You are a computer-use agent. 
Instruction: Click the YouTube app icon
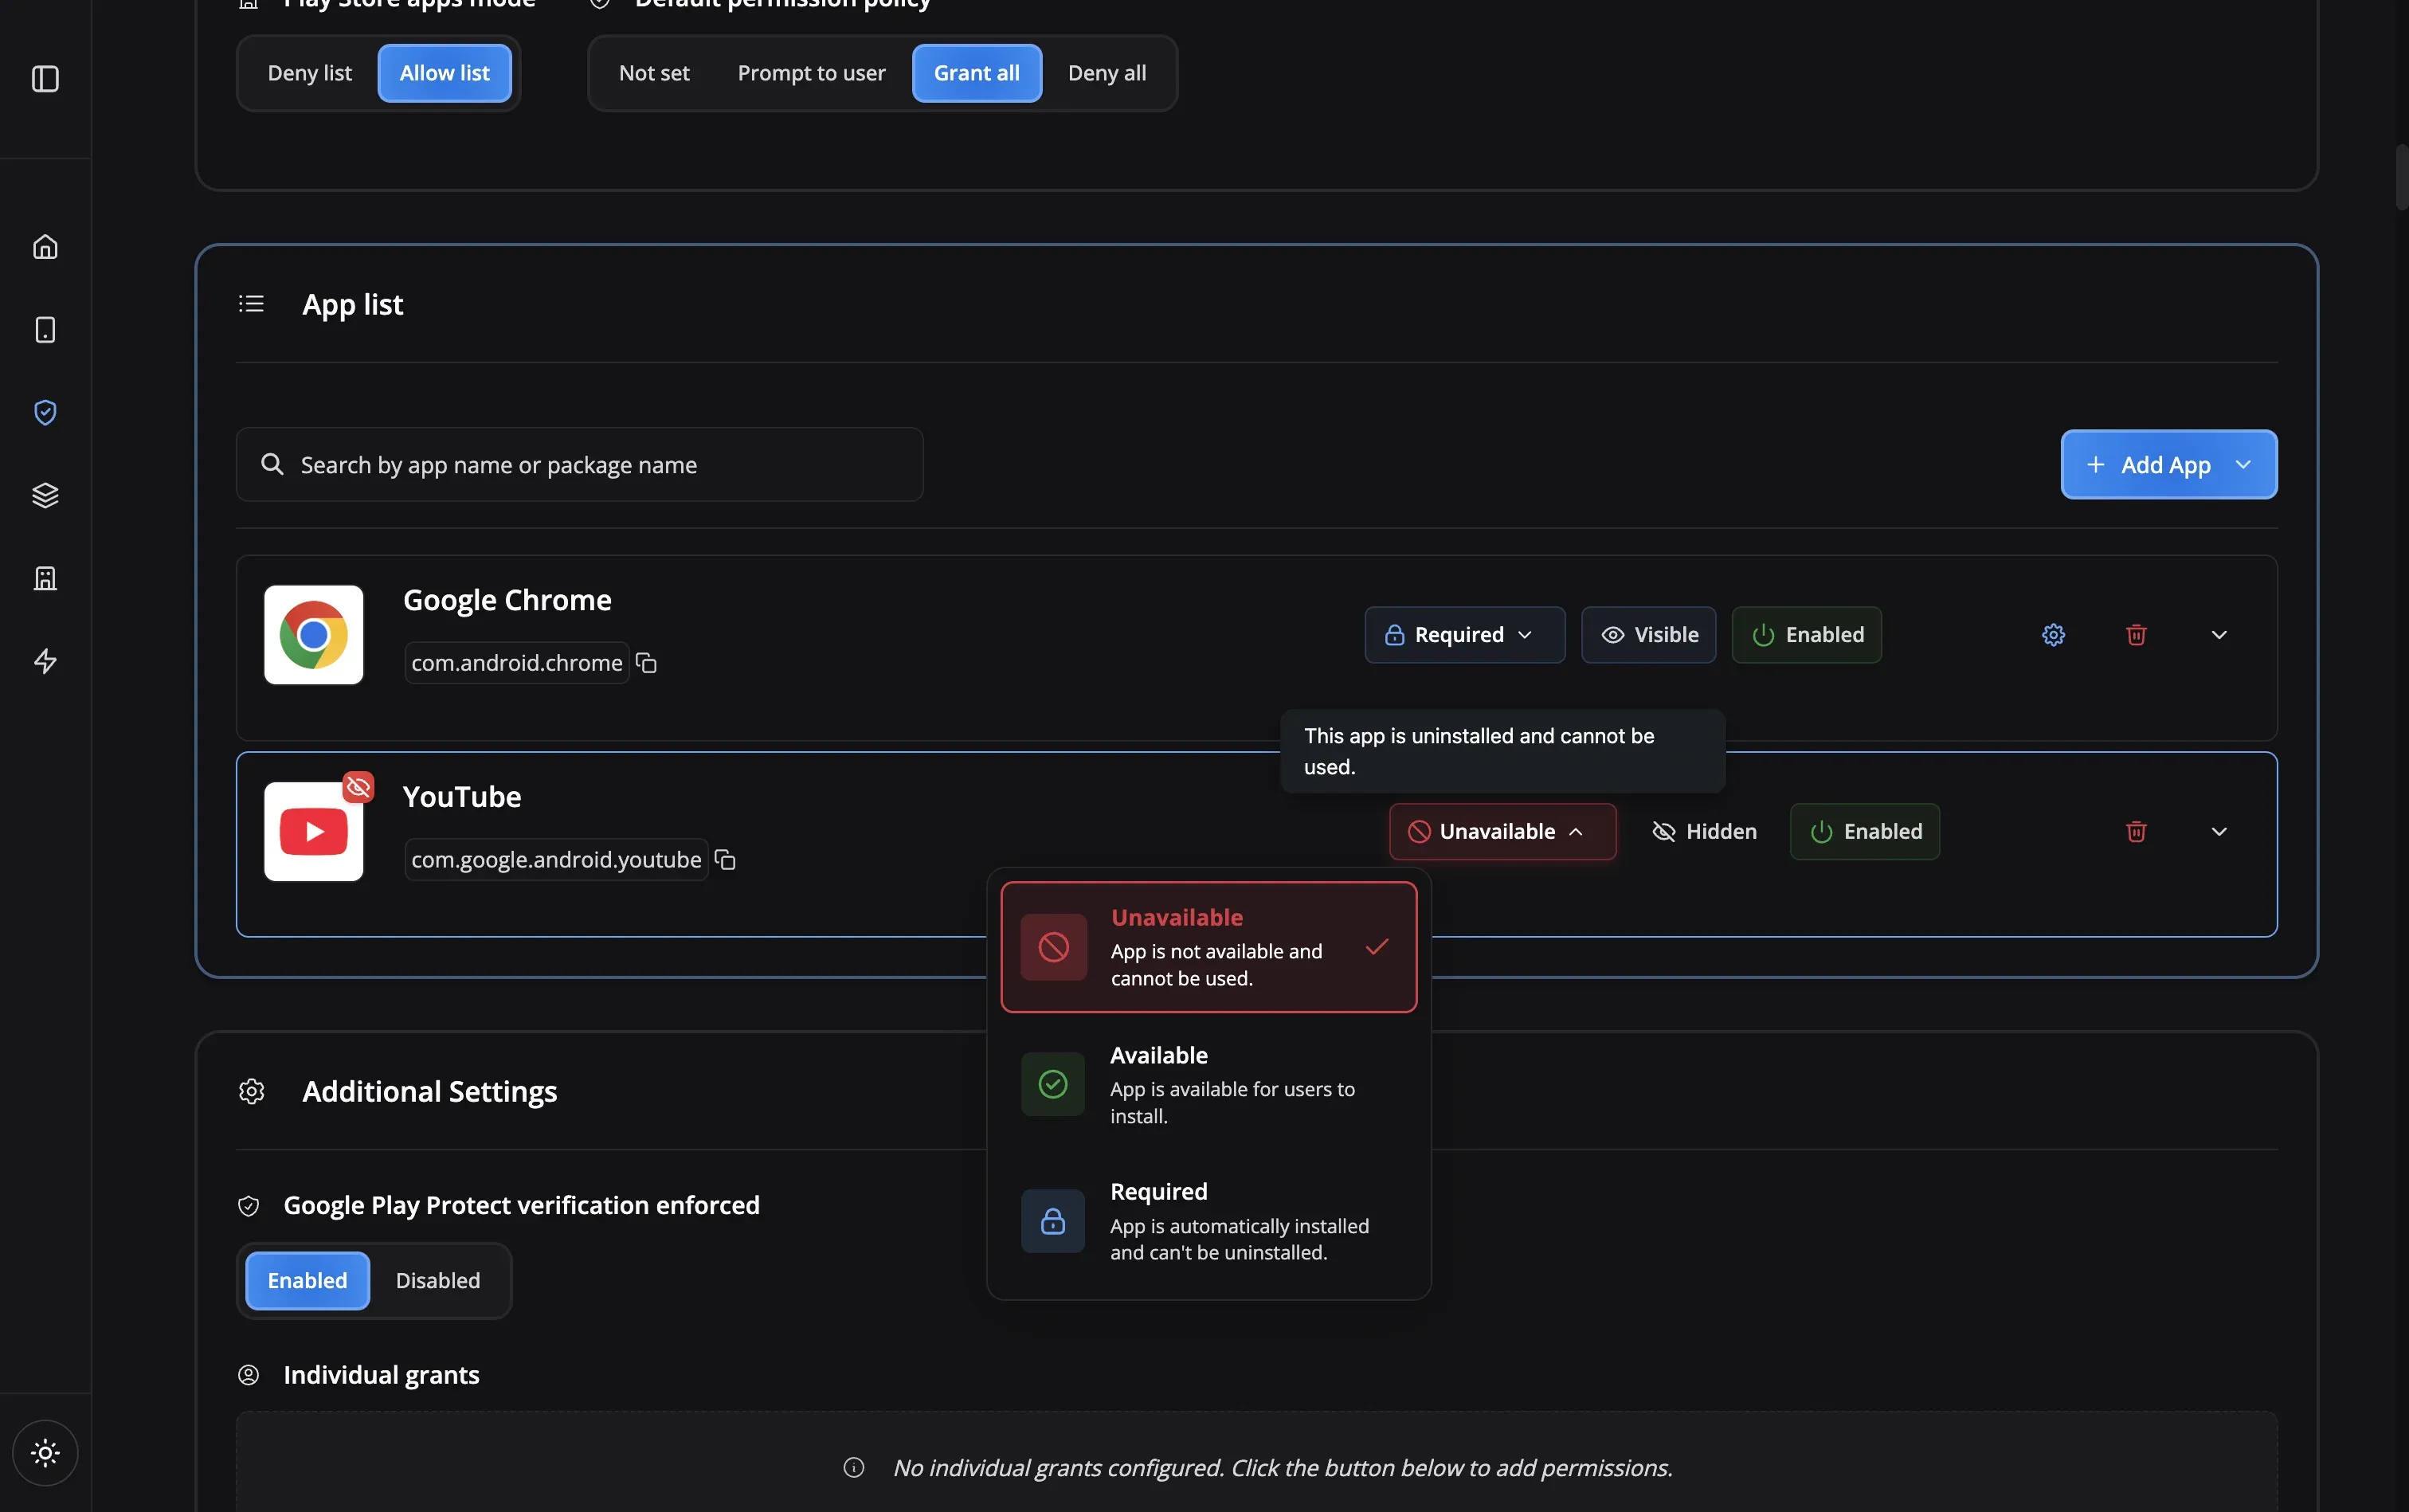314,832
